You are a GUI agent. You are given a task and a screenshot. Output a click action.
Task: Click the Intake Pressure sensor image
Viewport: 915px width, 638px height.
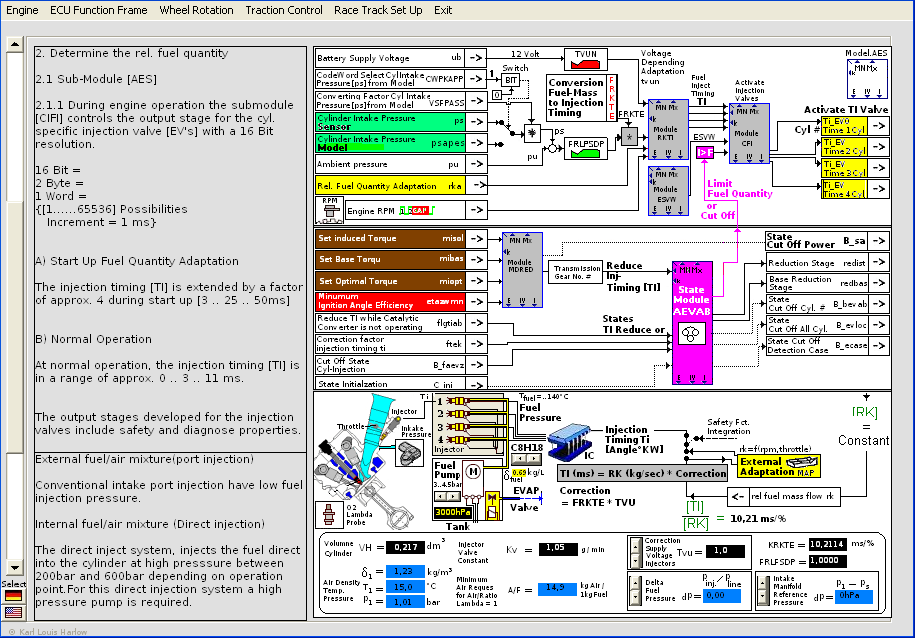[410, 452]
